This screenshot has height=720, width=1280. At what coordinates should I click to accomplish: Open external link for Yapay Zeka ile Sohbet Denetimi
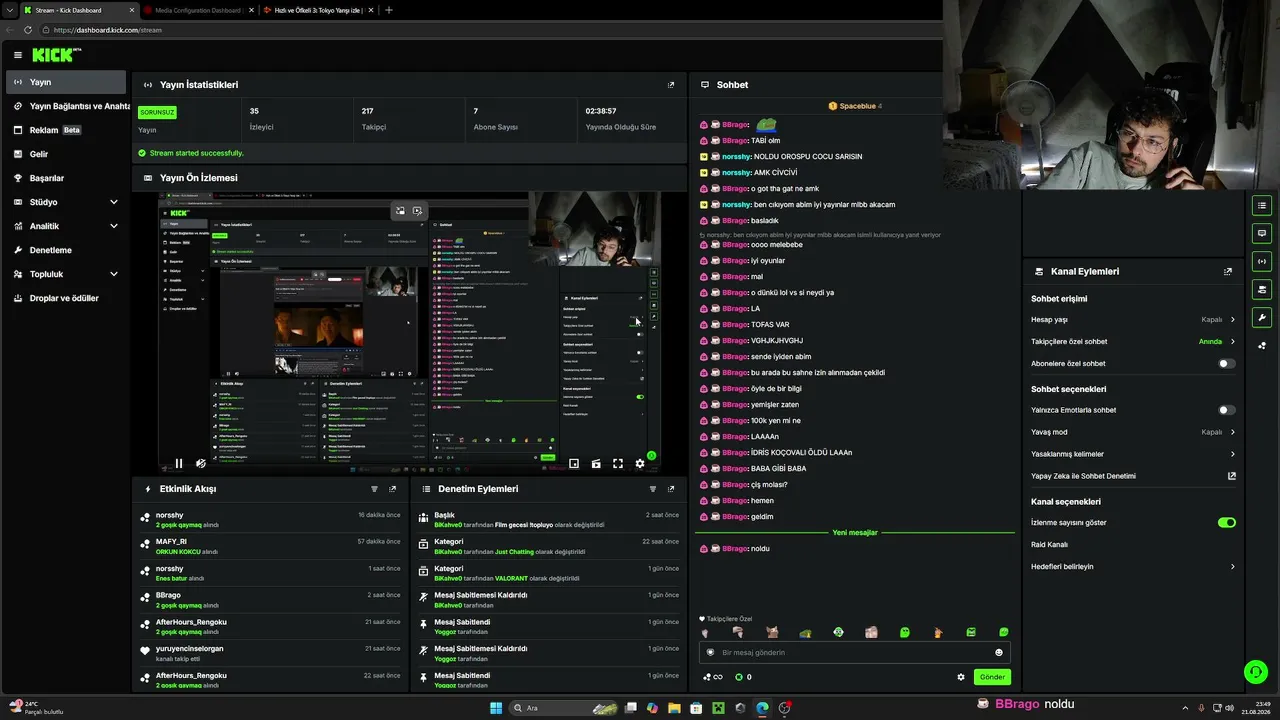pyautogui.click(x=1232, y=476)
